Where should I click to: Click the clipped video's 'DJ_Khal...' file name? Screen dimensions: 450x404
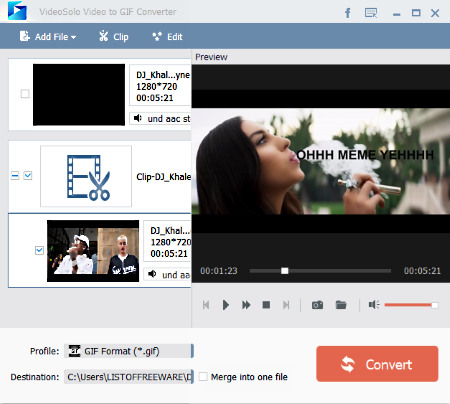click(170, 231)
